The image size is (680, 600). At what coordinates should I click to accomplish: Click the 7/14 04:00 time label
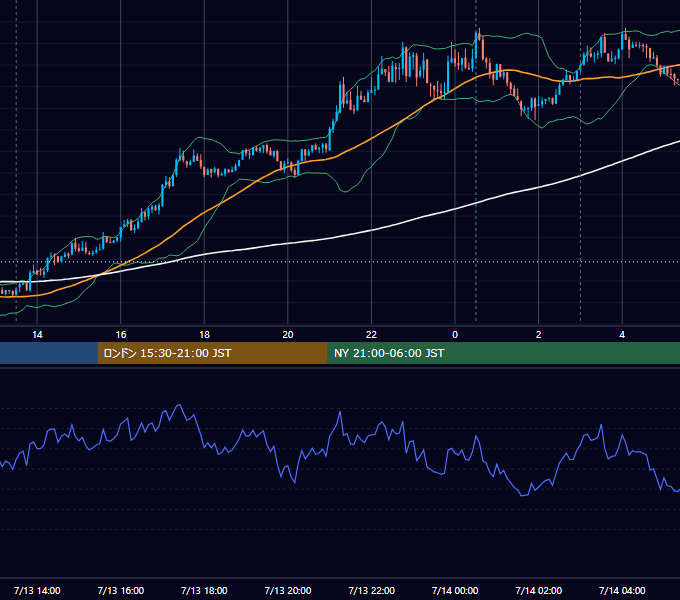pyautogui.click(x=622, y=590)
